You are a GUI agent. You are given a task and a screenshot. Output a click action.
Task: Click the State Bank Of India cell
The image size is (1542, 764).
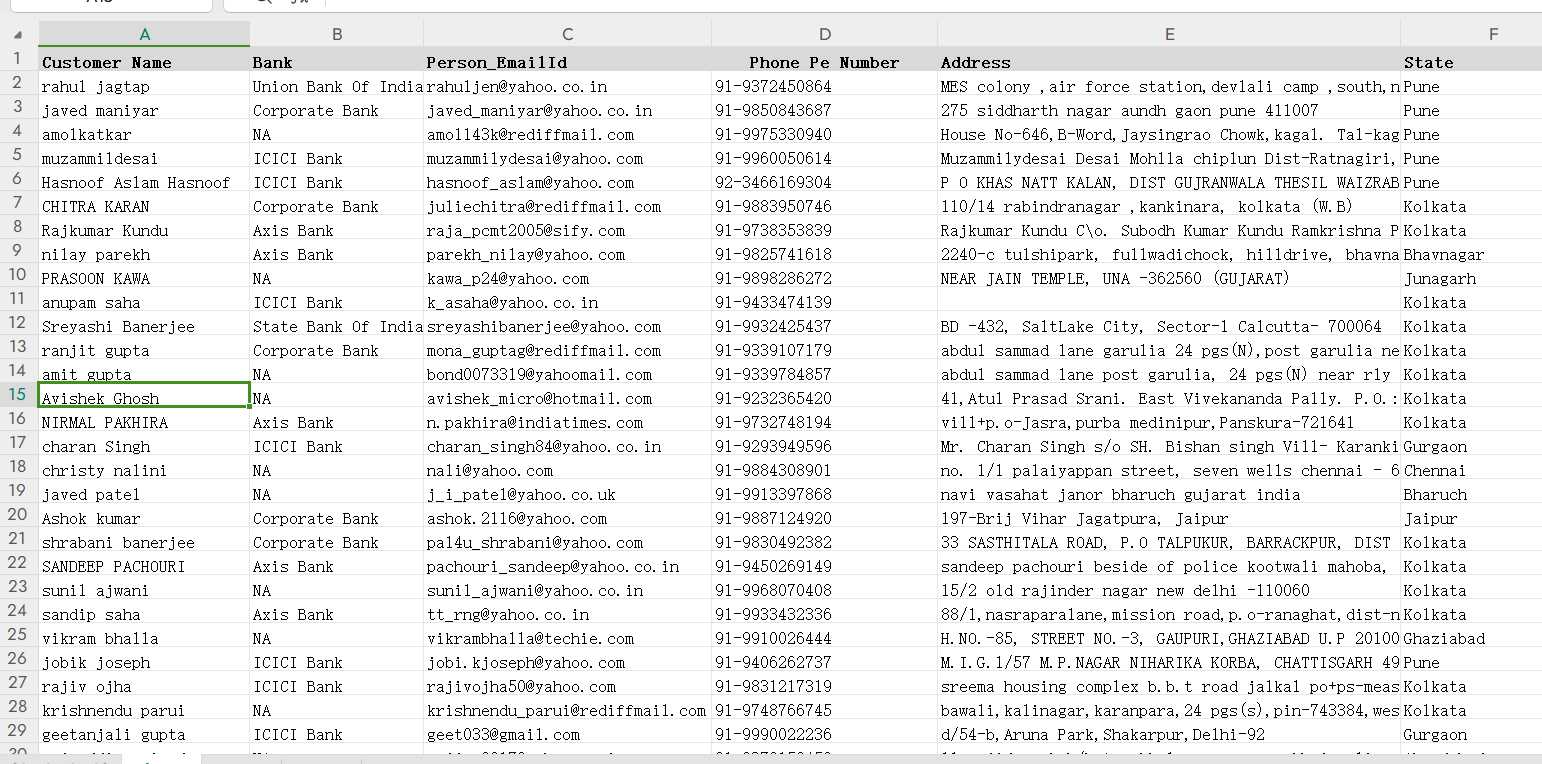pyautogui.click(x=337, y=327)
